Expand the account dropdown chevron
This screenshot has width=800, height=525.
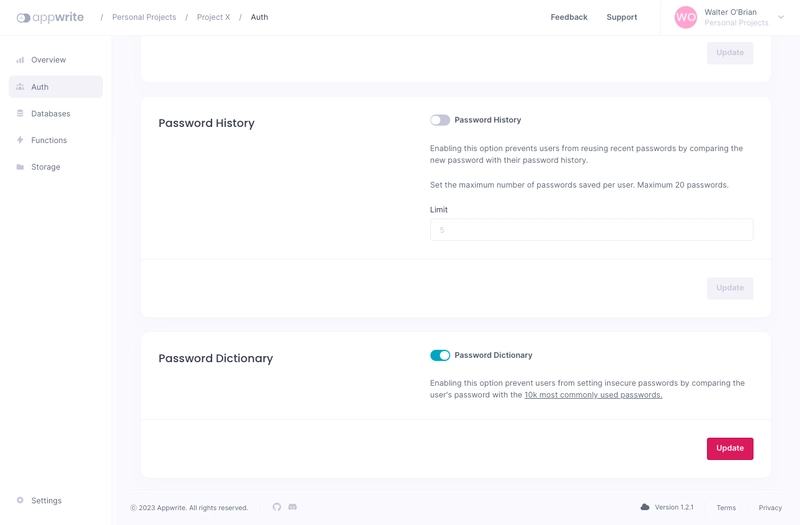click(781, 17)
